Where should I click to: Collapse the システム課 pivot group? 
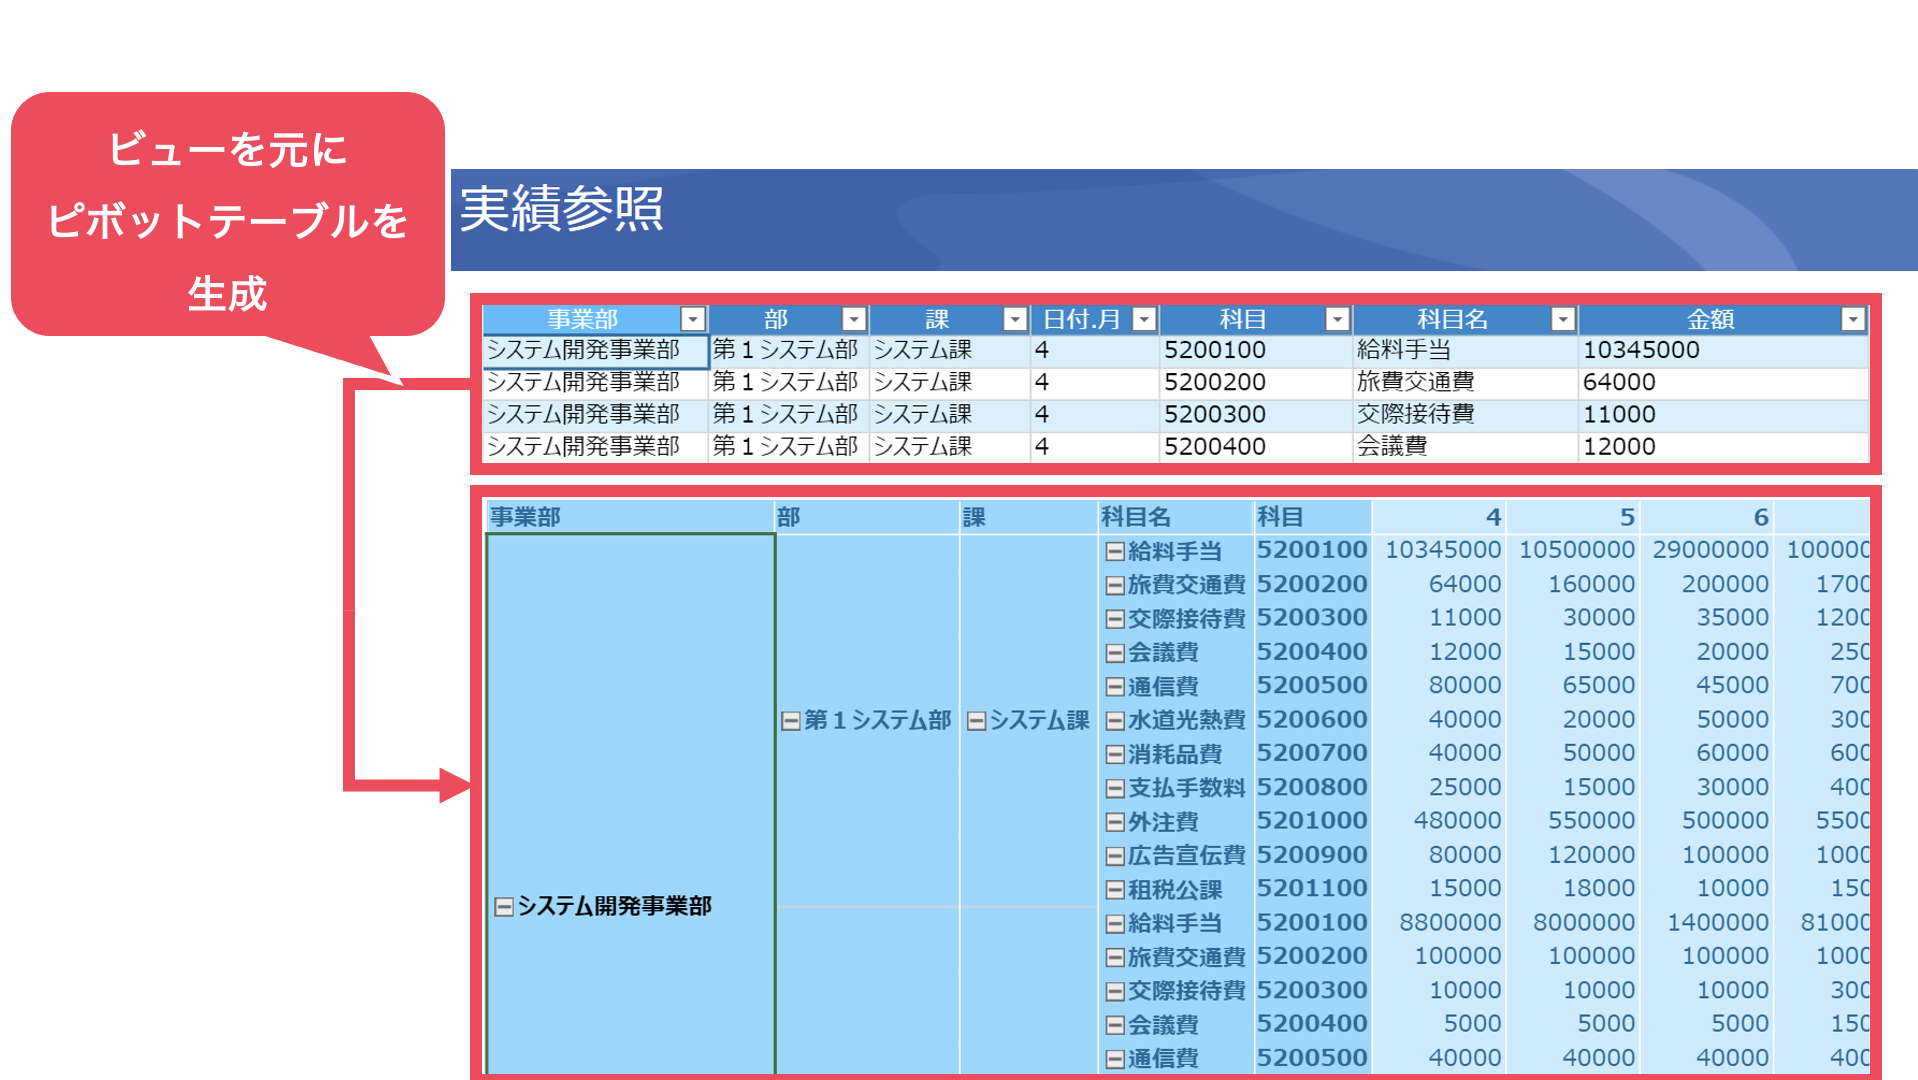pos(976,721)
